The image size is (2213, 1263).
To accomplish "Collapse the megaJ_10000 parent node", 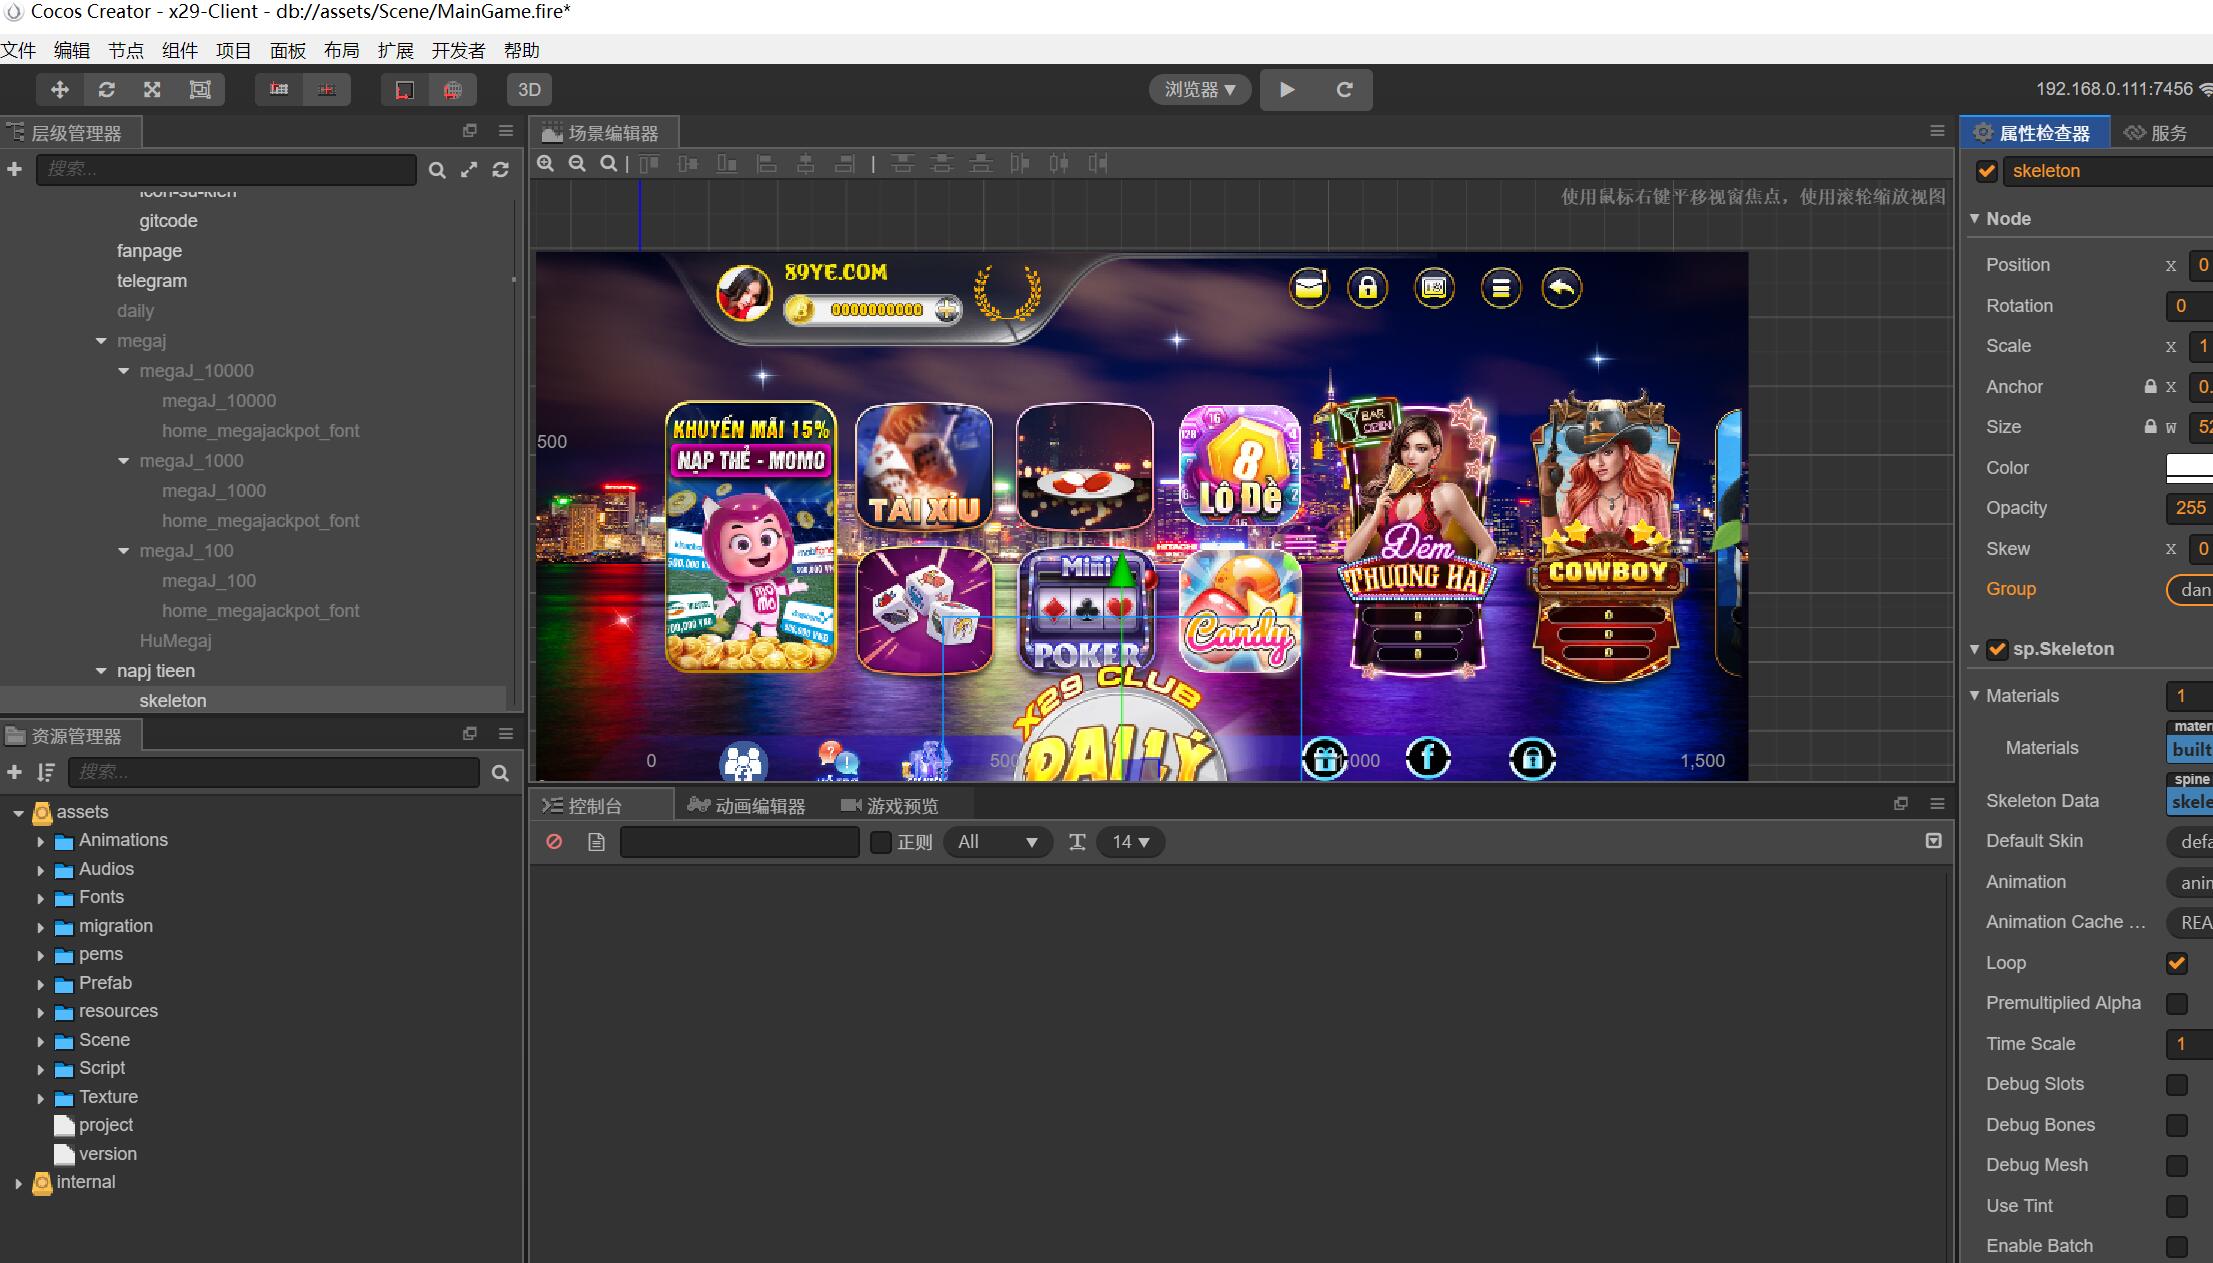I will click(124, 371).
